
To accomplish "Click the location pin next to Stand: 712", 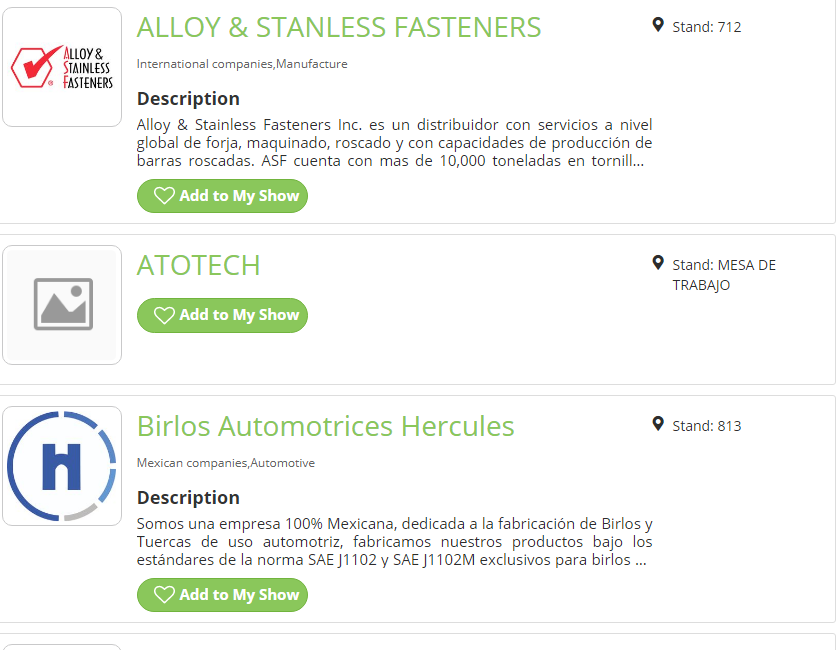I will 658,25.
